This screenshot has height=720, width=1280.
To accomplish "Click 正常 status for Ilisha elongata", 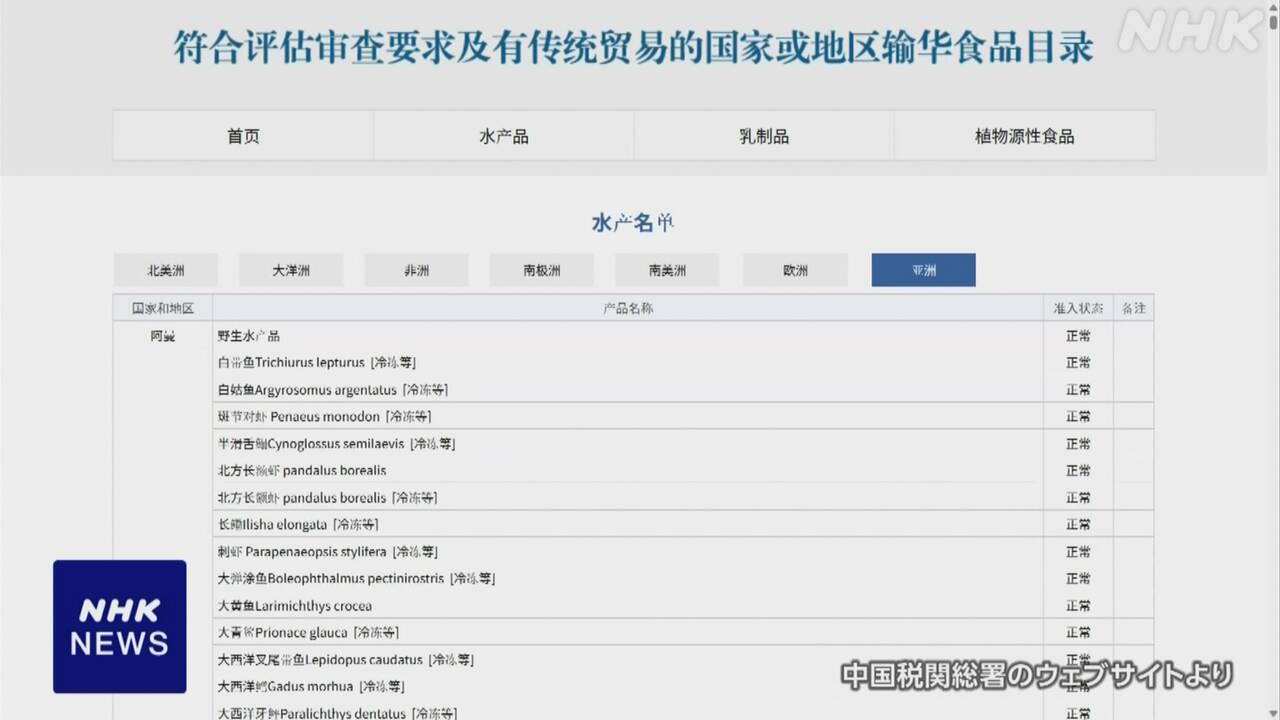I will (x=1078, y=524).
